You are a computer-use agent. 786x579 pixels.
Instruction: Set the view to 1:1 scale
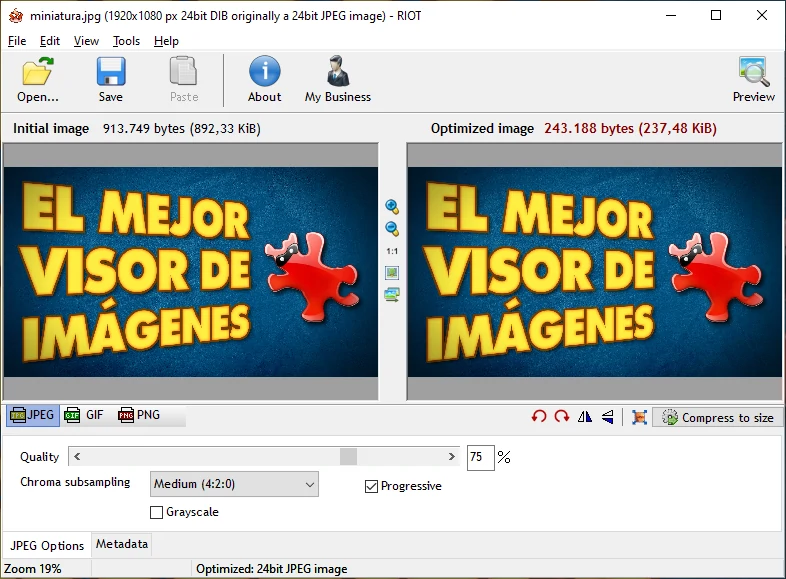coord(392,251)
